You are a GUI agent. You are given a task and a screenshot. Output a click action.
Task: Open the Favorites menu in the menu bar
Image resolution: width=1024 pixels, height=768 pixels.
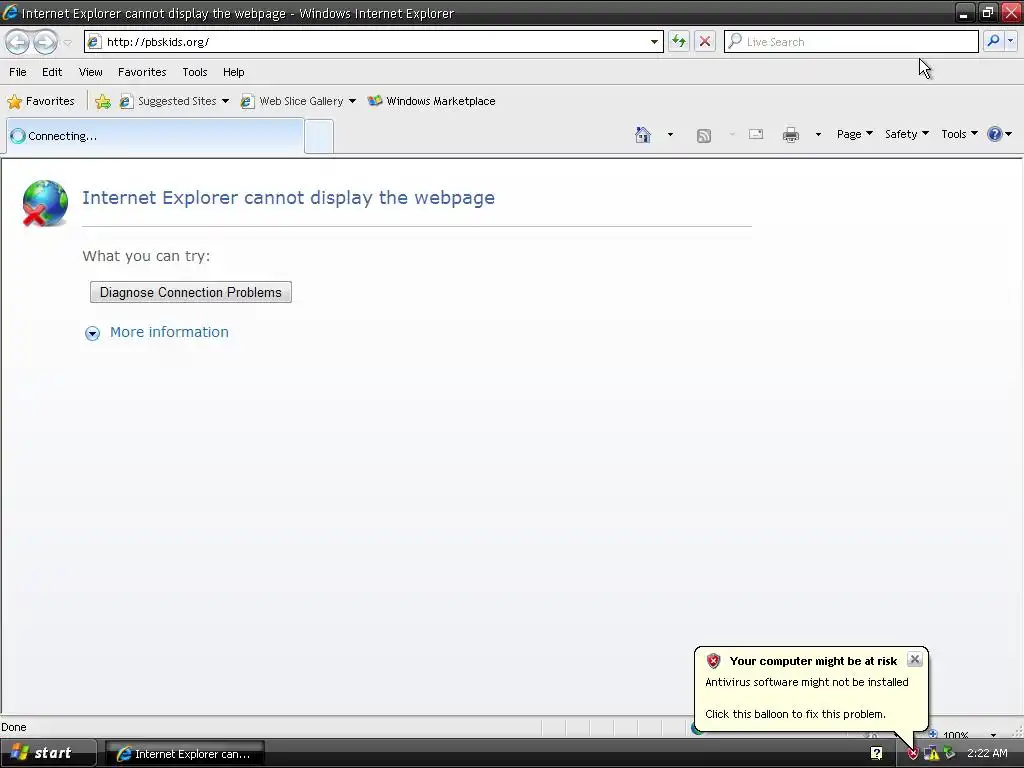click(142, 72)
